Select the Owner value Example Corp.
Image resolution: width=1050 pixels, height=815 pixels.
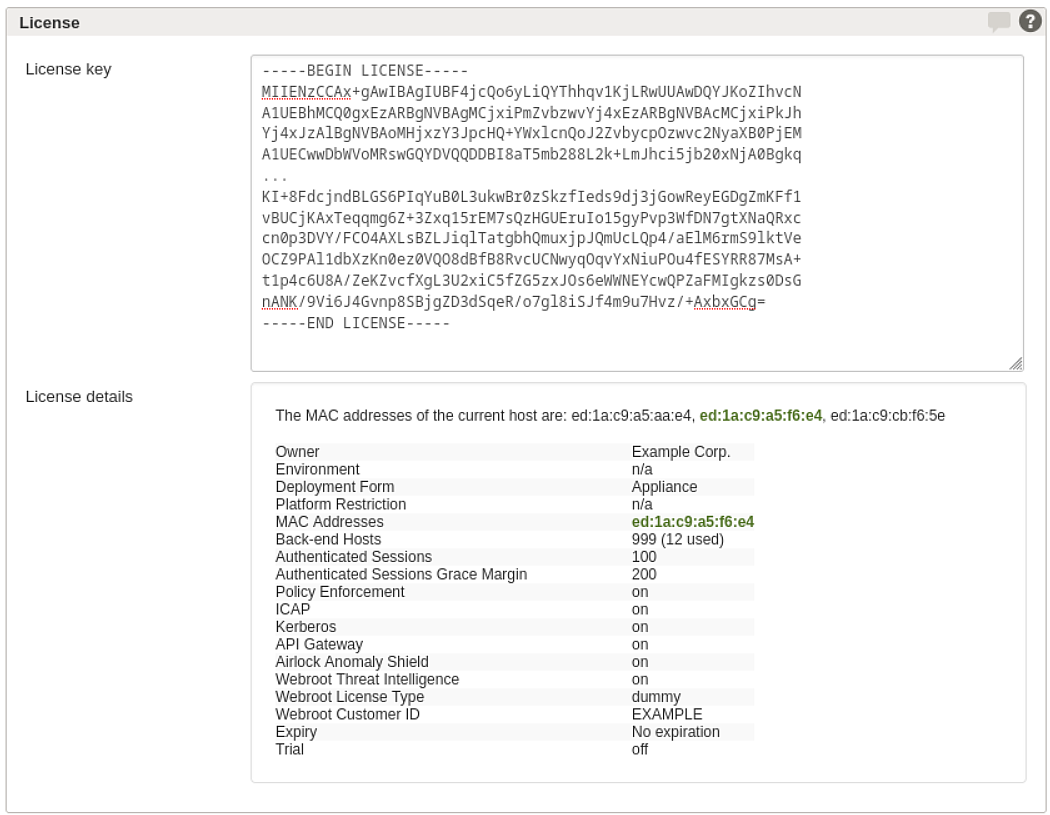click(x=680, y=451)
